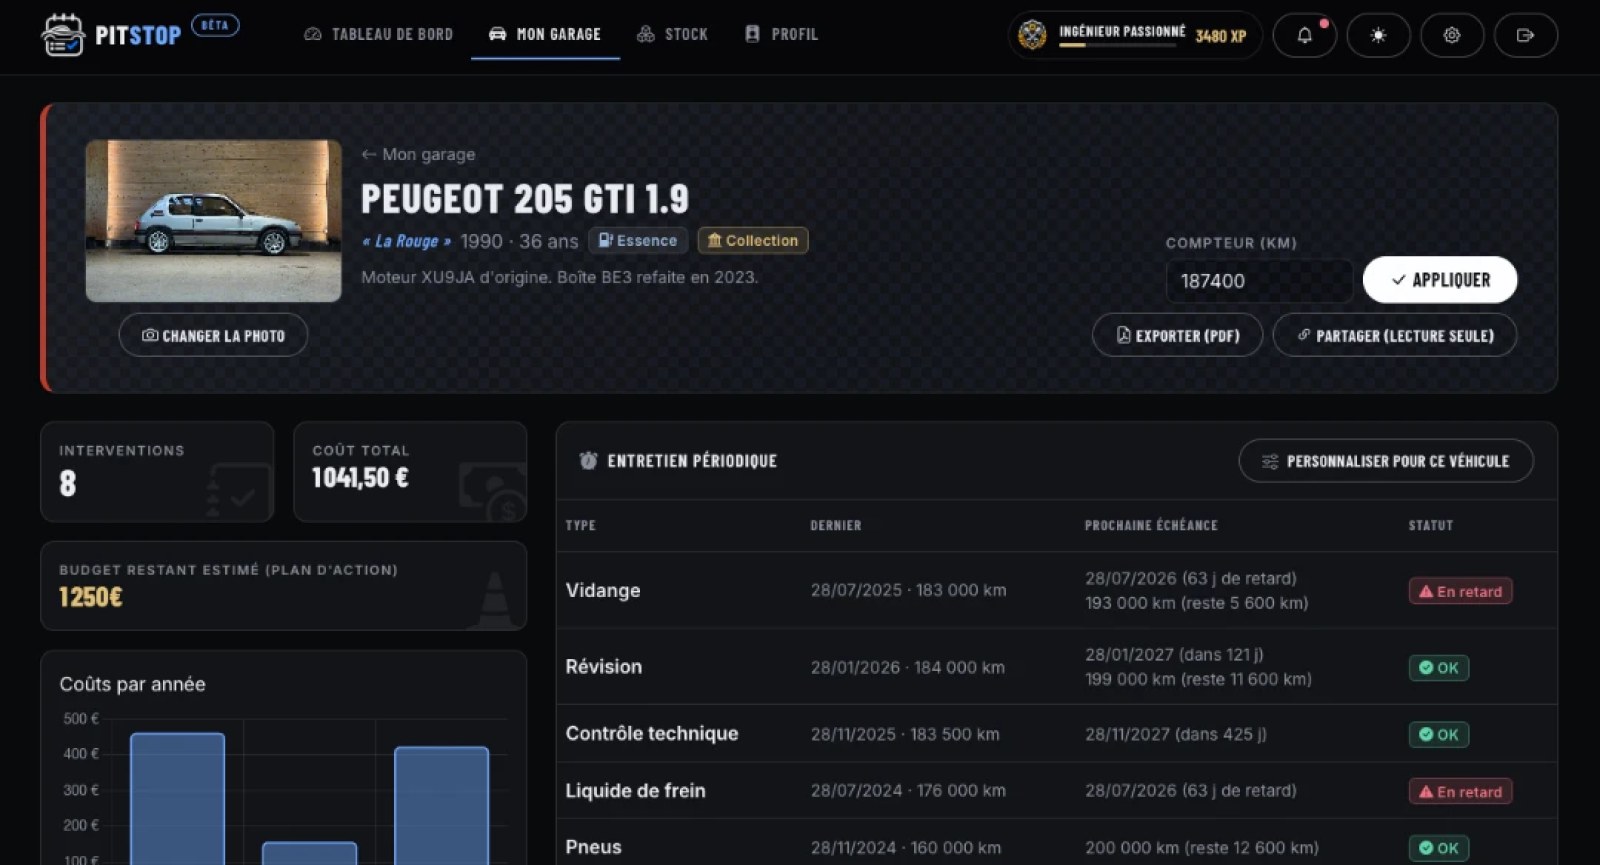Click the Type column header
1600x865 pixels.
pyautogui.click(x=581, y=525)
